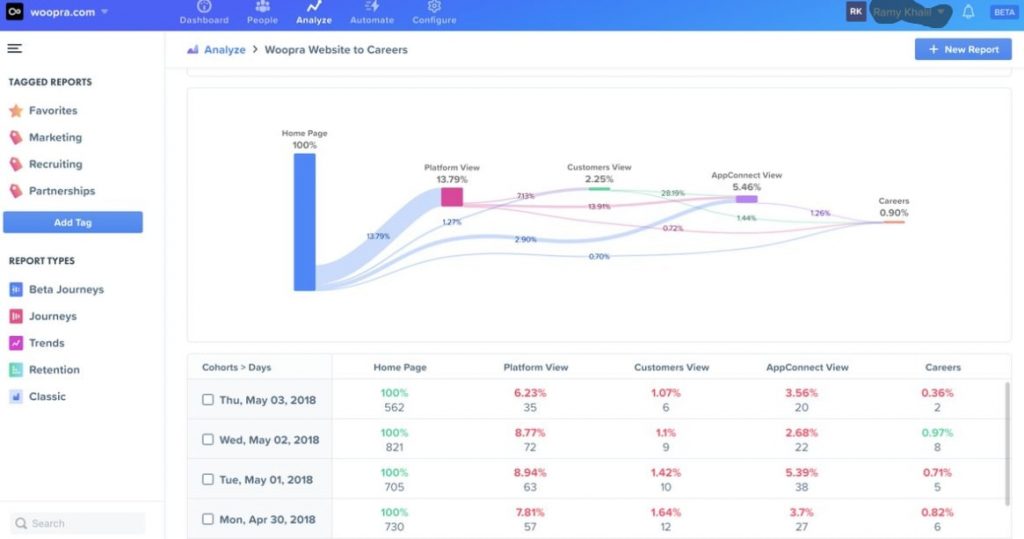
Task: Open the Marketing tag
Action: pyautogui.click(x=56, y=137)
